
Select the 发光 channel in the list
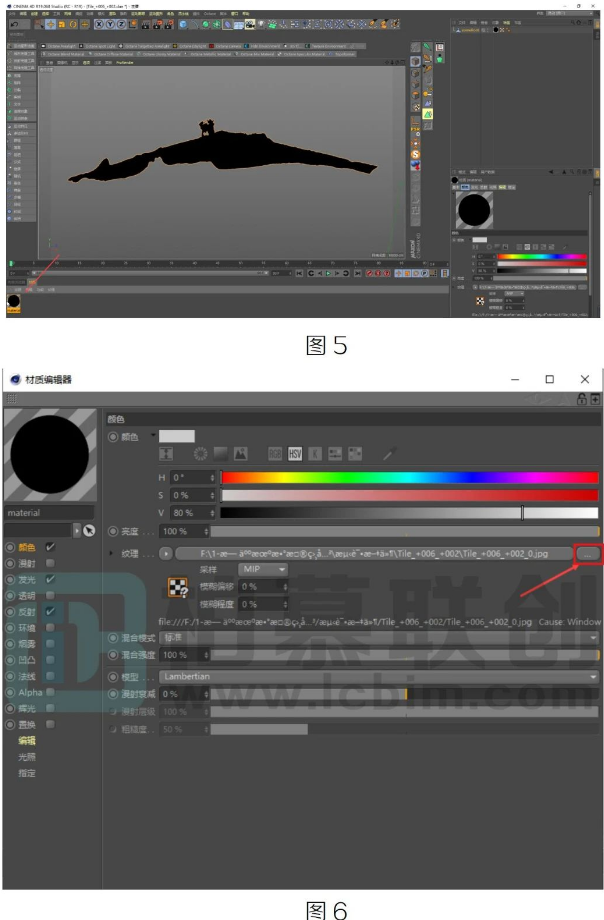point(27,579)
